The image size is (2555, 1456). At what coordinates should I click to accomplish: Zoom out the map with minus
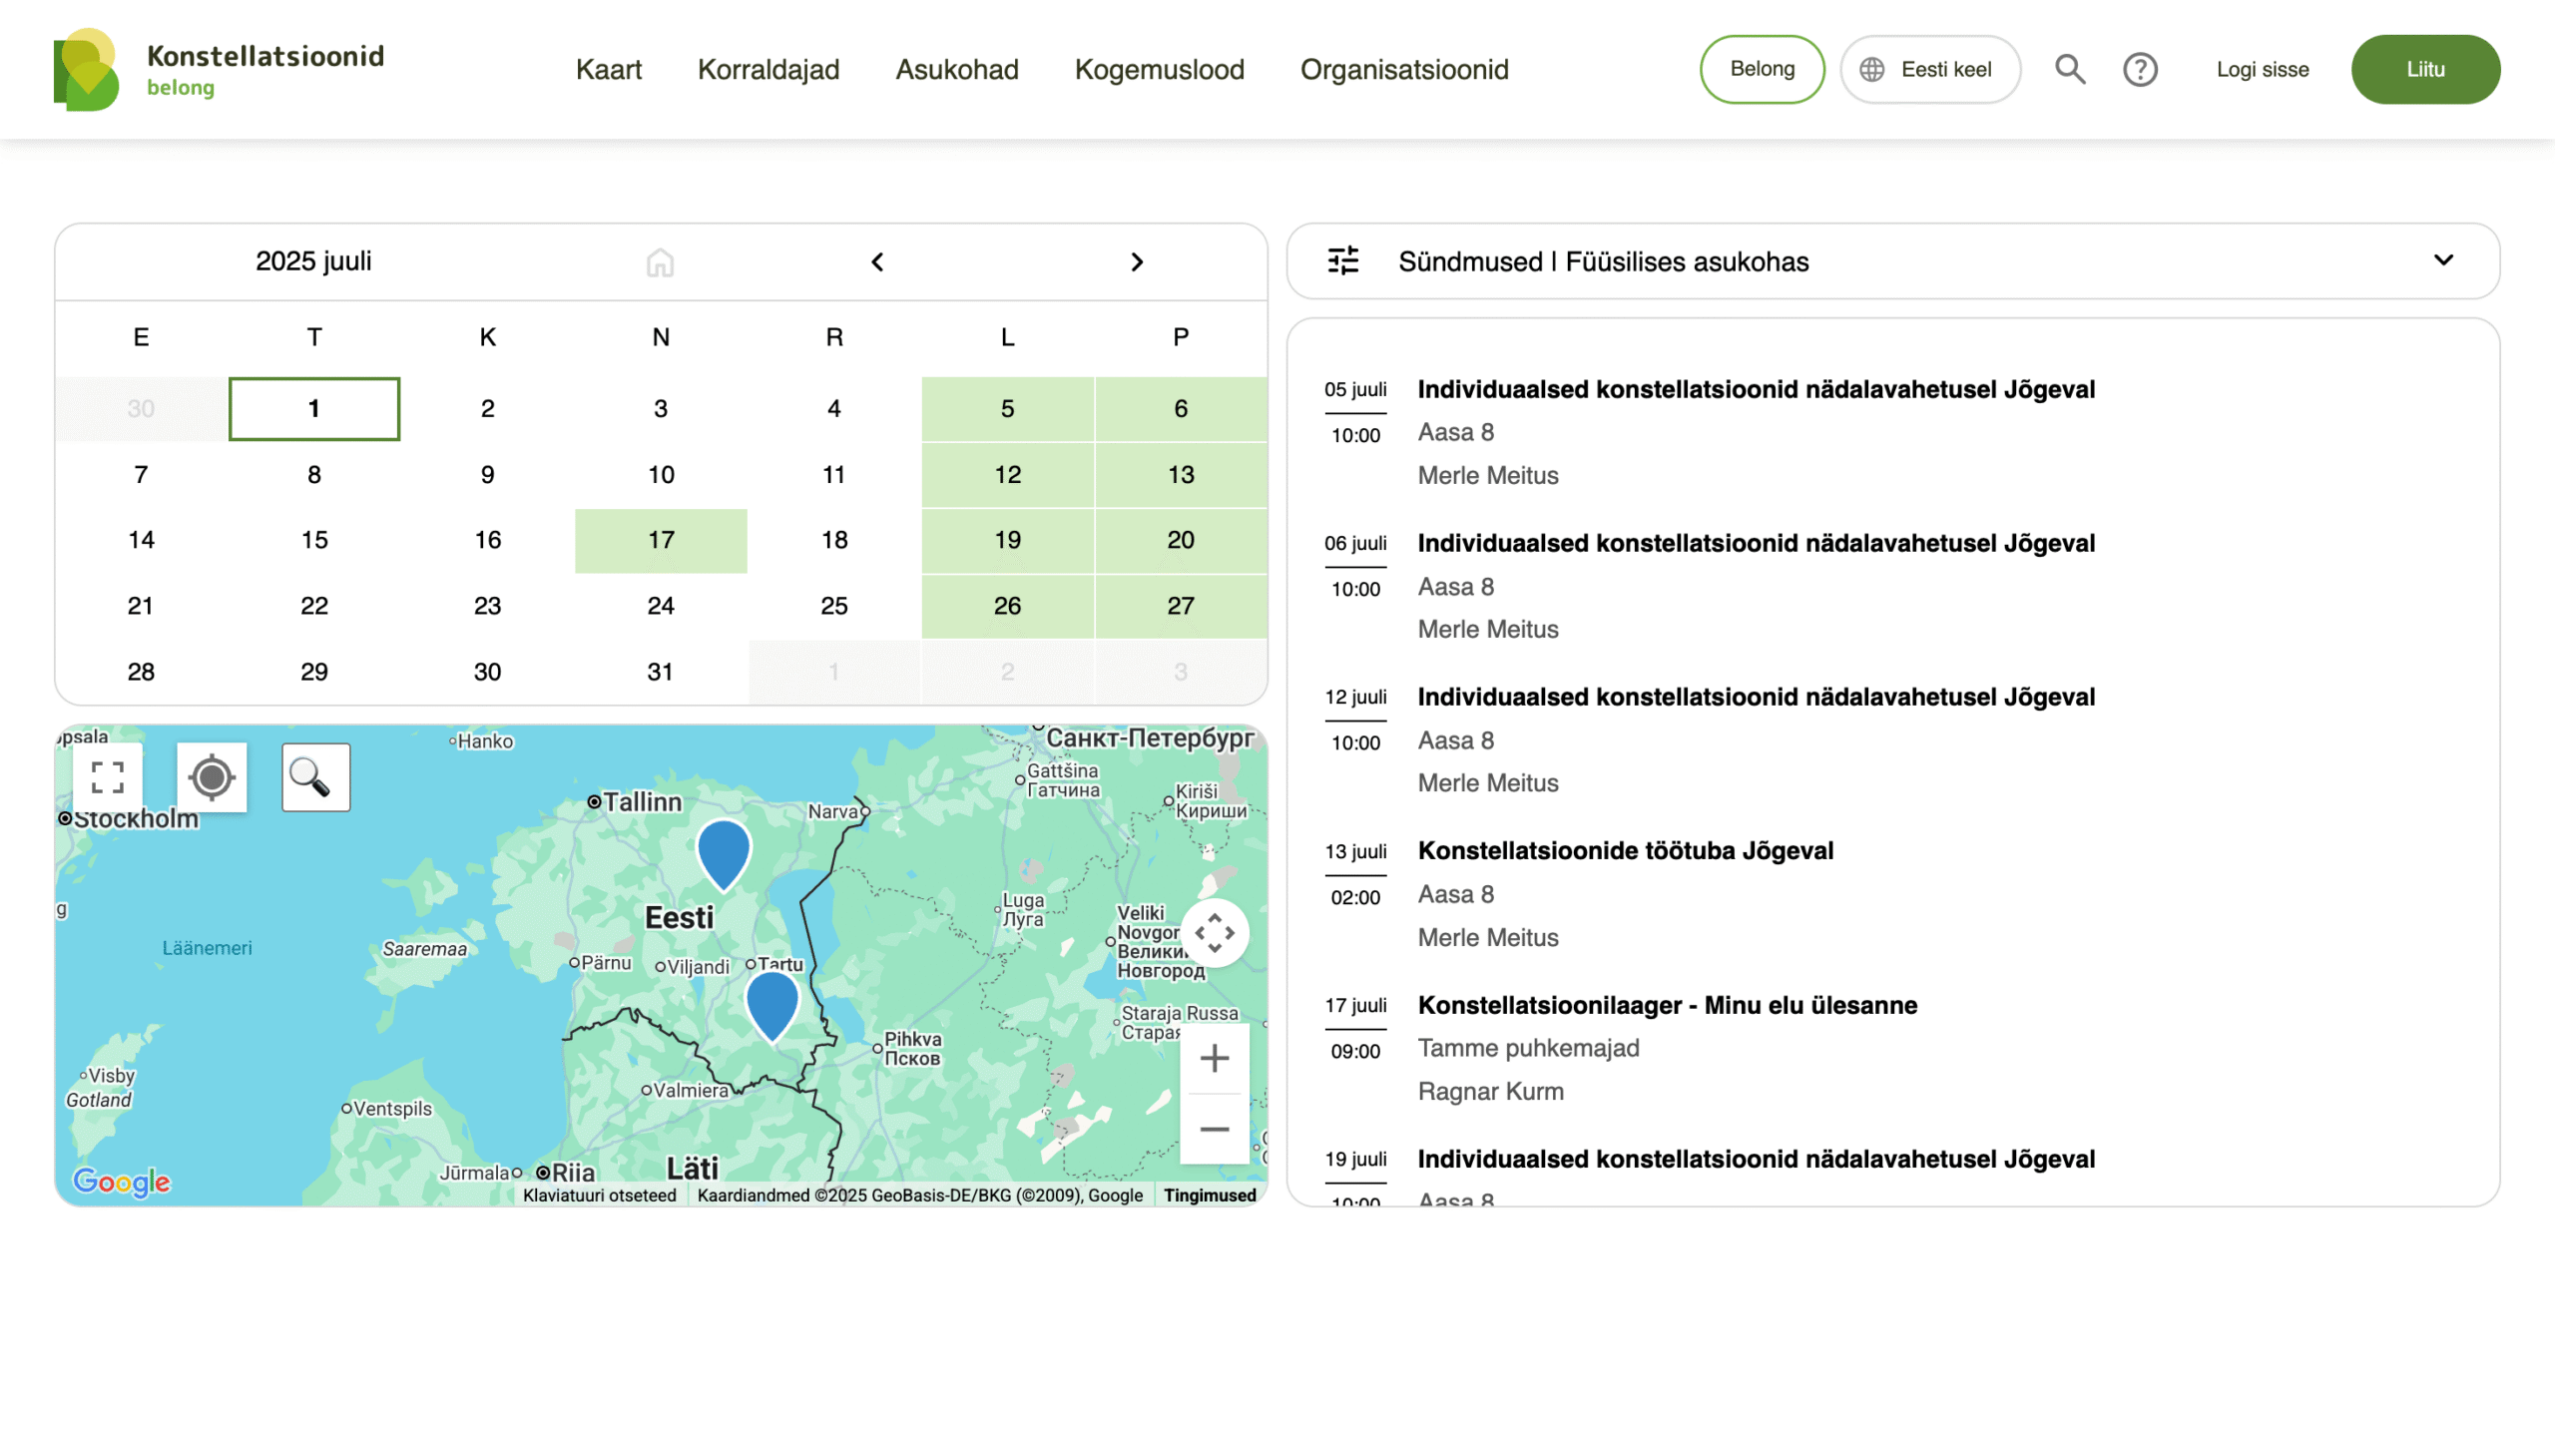point(1214,1129)
